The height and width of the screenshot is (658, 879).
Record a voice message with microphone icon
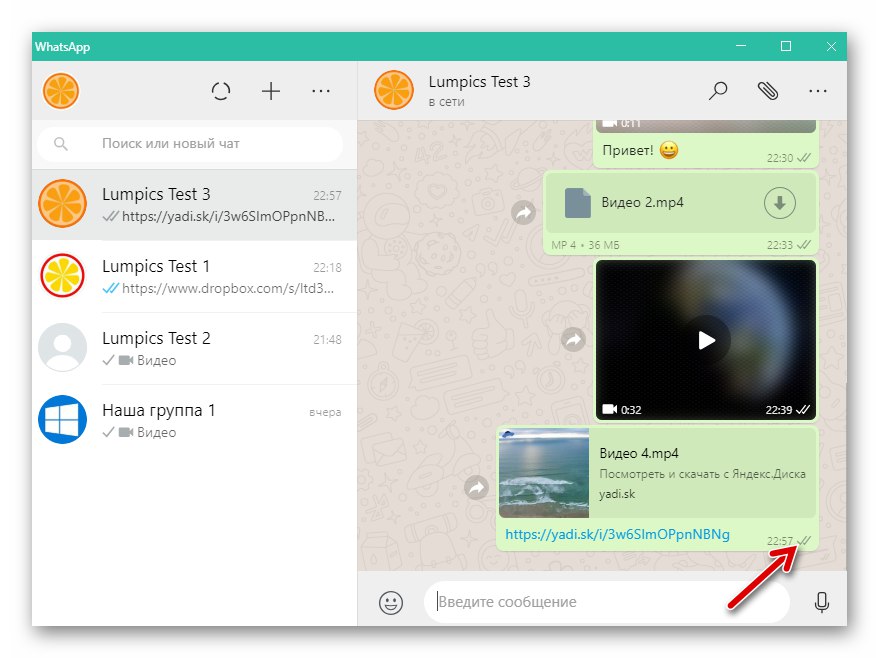[x=821, y=603]
